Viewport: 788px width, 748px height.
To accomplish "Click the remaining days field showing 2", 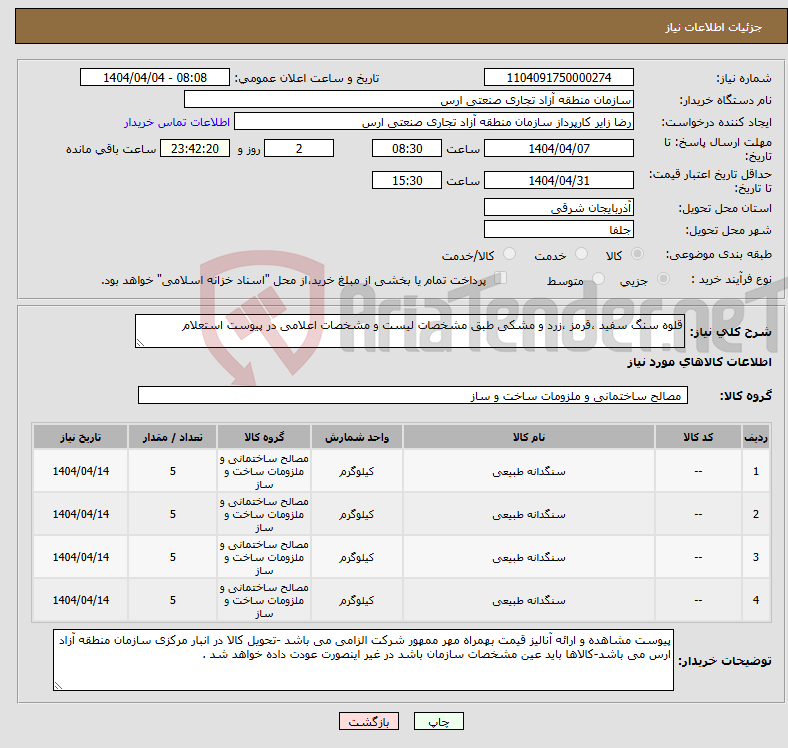I will [299, 148].
